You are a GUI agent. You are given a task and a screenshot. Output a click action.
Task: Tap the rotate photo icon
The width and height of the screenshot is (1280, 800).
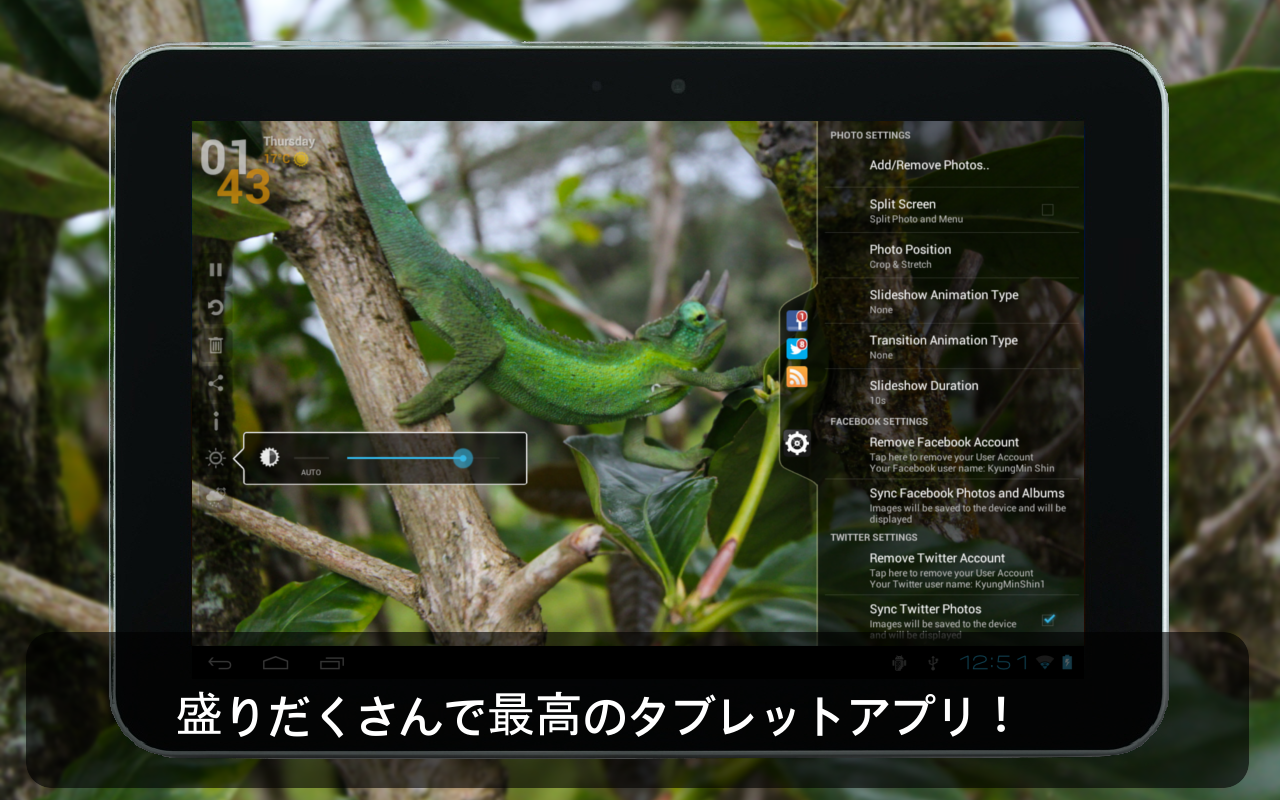pyautogui.click(x=216, y=307)
